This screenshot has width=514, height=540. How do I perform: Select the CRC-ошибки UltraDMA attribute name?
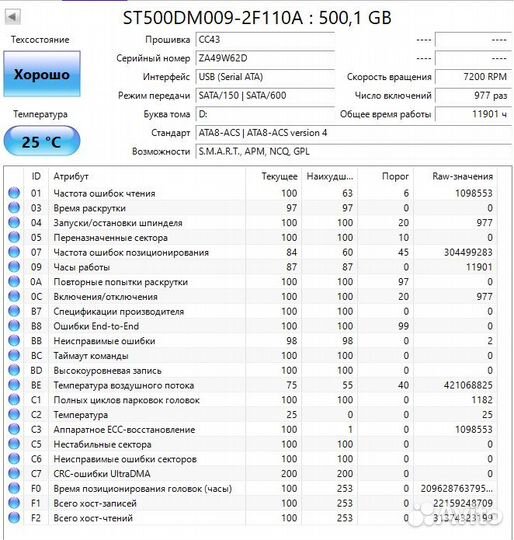[102, 474]
